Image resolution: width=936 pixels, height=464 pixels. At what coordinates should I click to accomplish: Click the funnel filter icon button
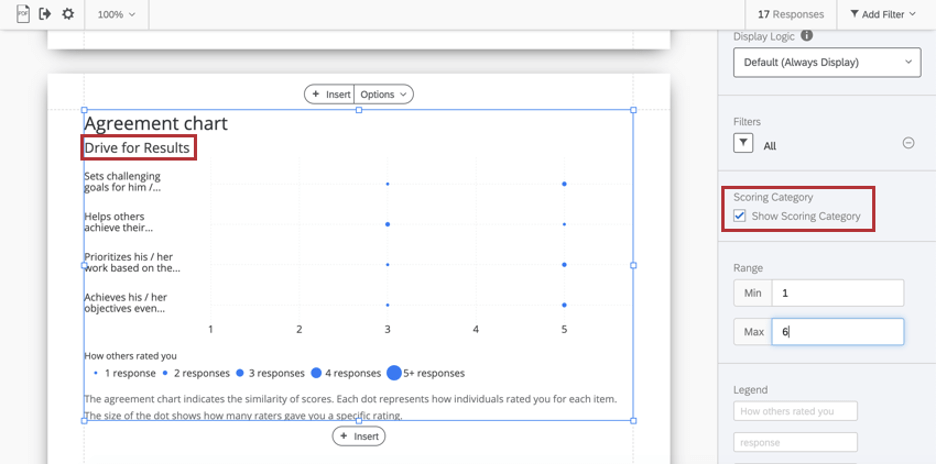[743, 143]
